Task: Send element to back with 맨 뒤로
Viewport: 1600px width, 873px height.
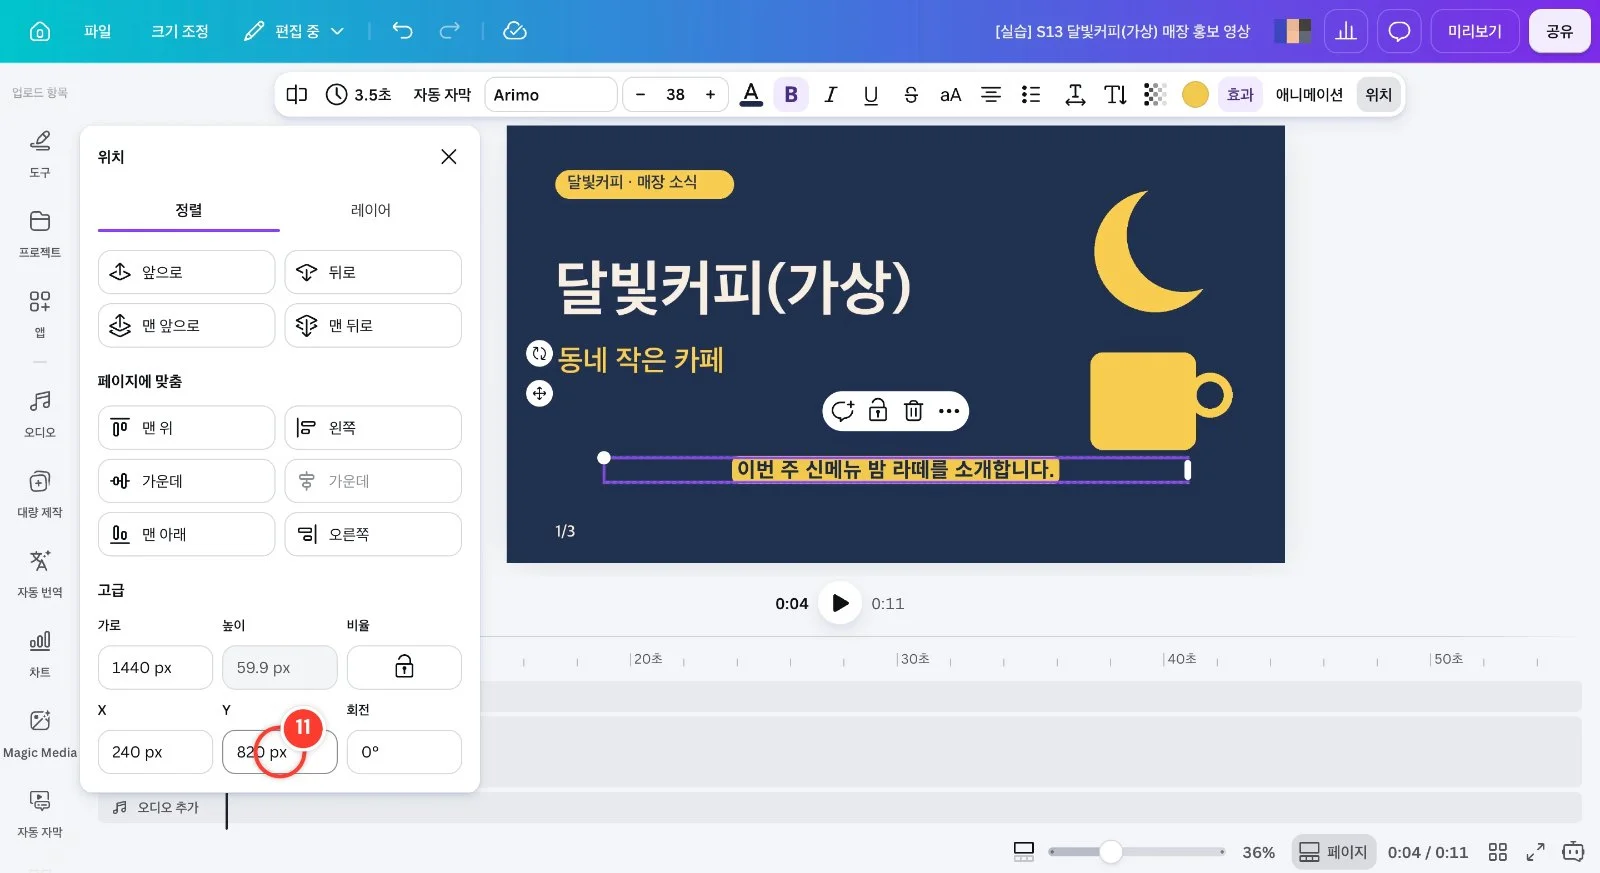Action: 373,326
